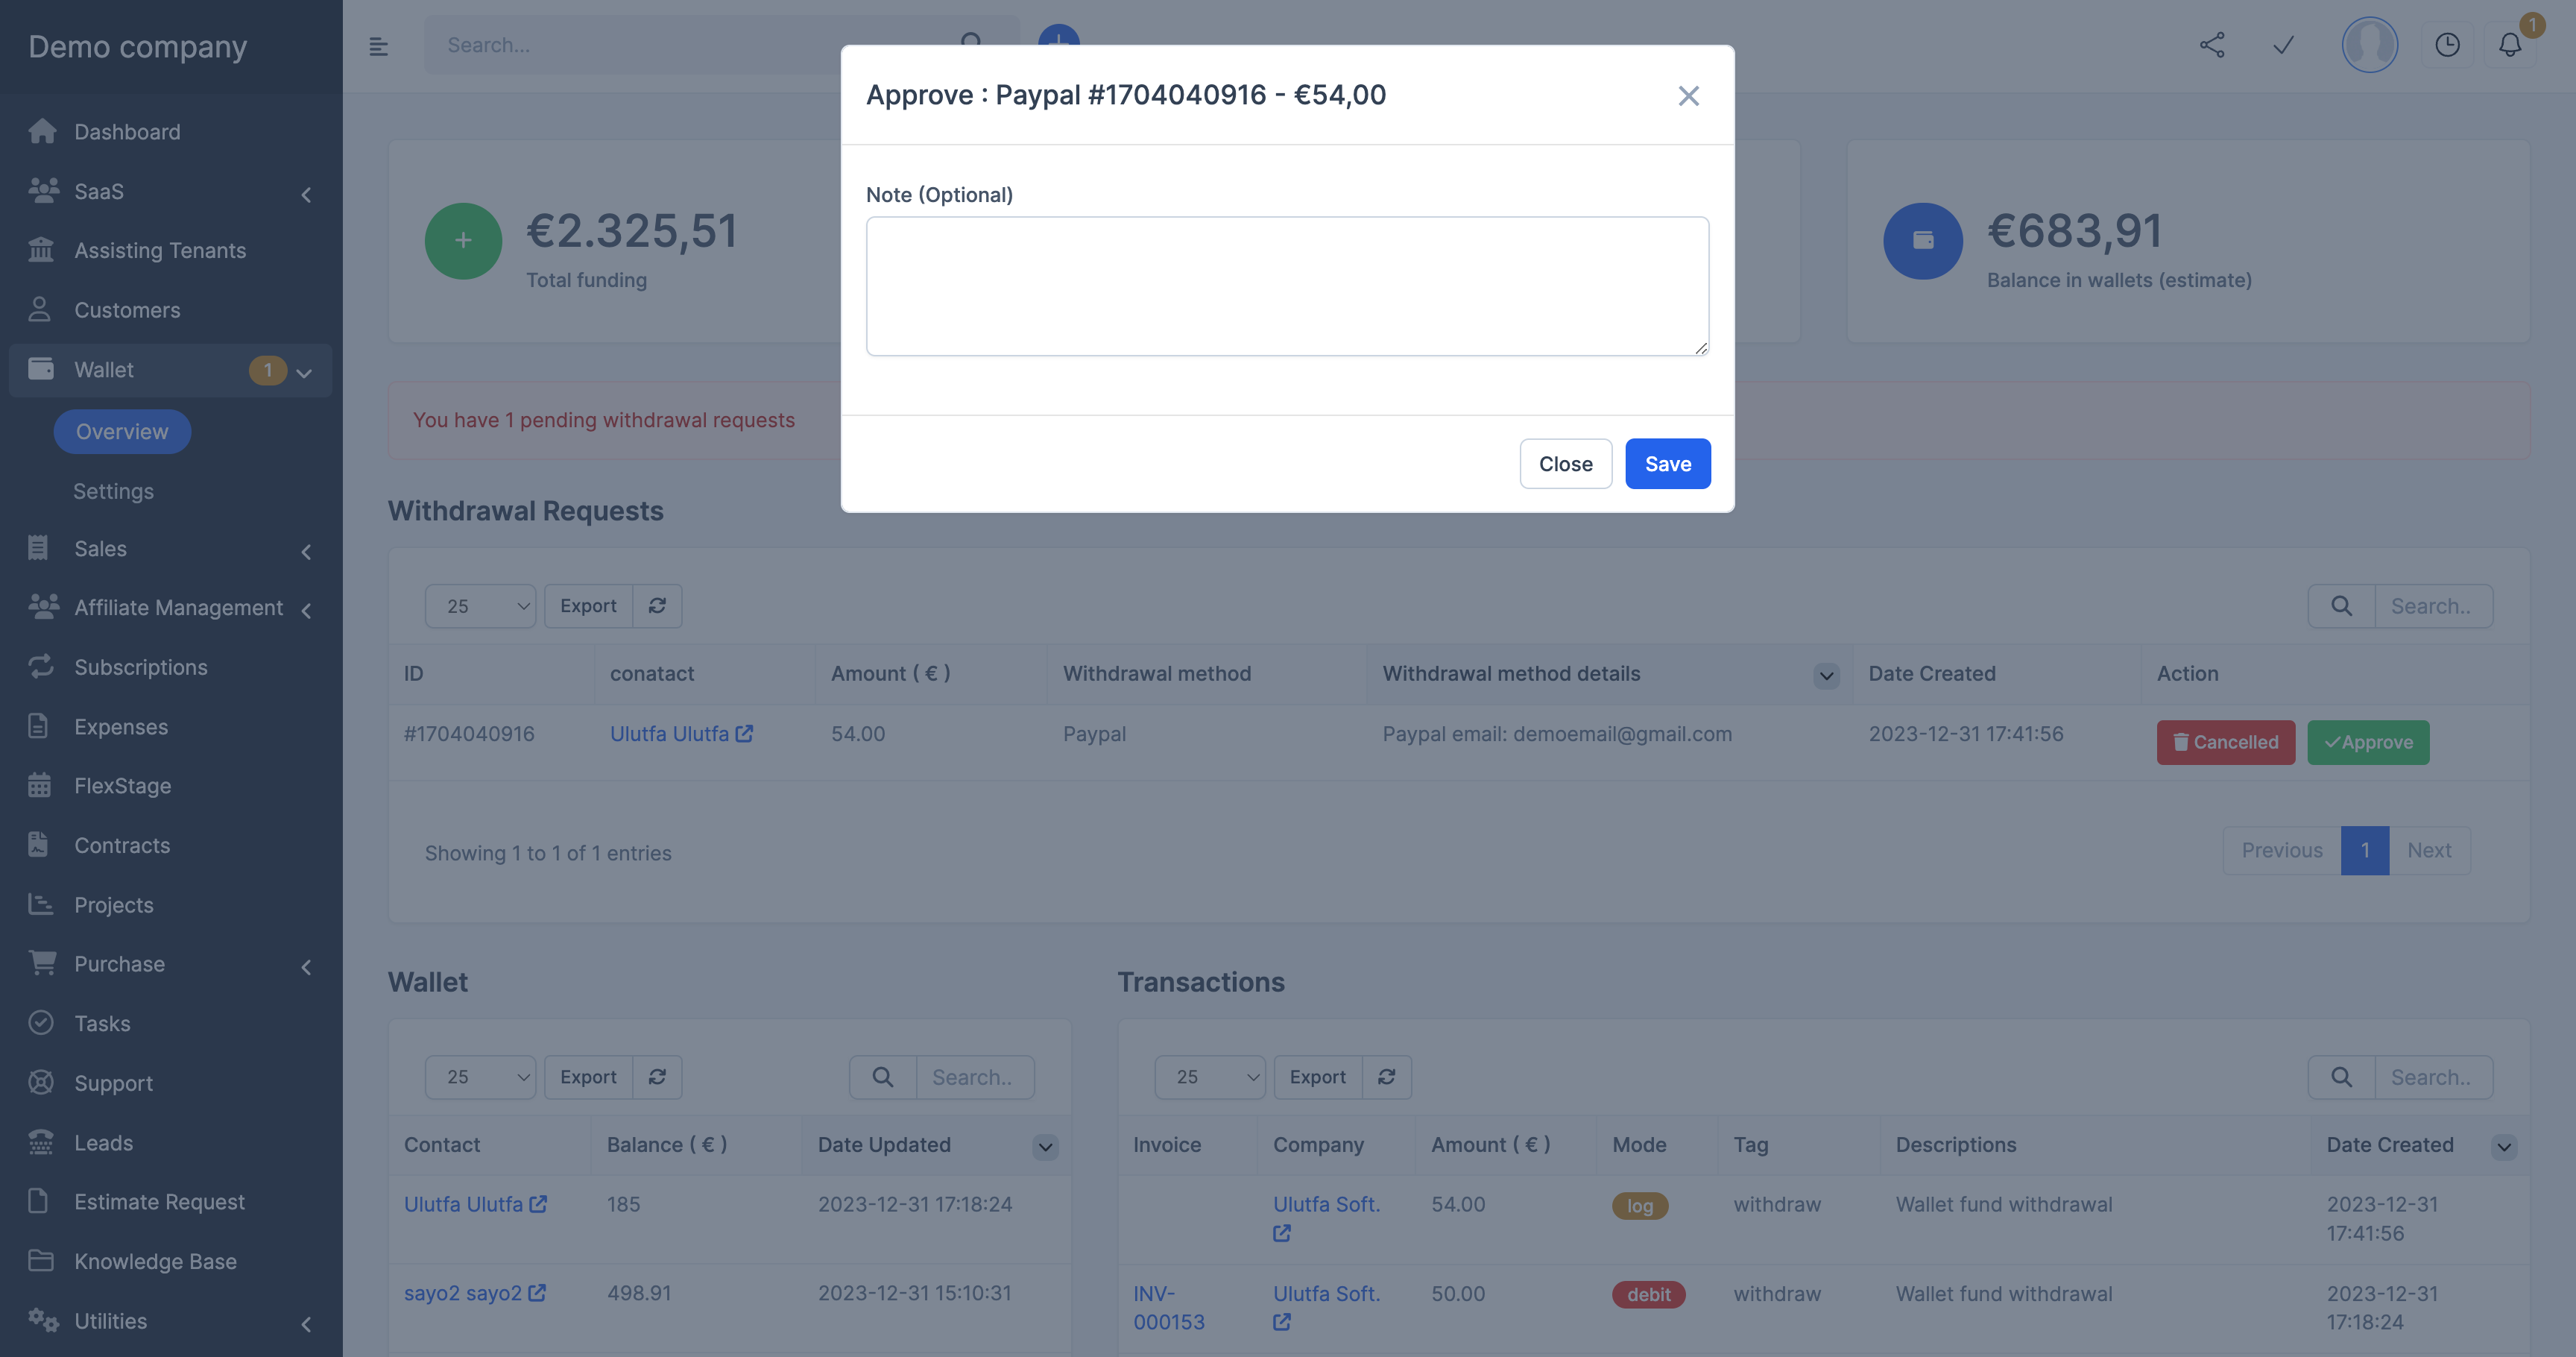Viewport: 2576px width, 1357px height.
Task: Open the entries-per-page dropdown in Withdrawal Requests
Action: click(x=480, y=606)
